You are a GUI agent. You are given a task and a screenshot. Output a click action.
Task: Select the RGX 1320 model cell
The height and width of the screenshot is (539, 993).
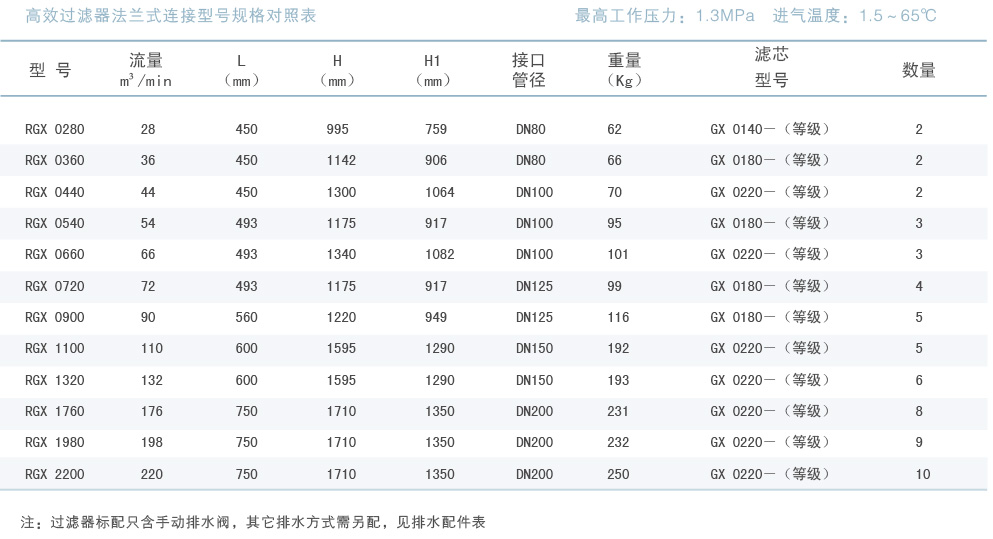tap(55, 380)
